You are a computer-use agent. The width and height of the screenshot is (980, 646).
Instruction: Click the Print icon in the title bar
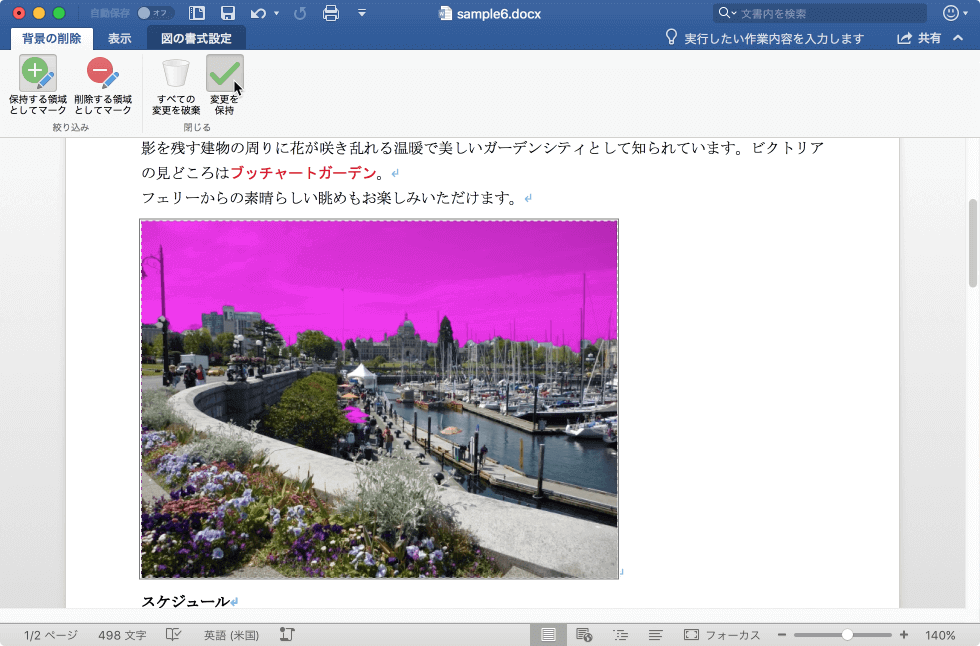click(x=330, y=14)
